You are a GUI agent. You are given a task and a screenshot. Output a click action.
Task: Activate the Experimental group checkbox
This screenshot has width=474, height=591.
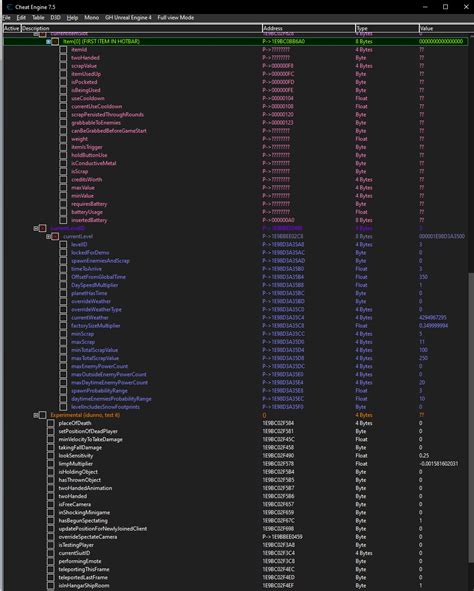tap(43, 415)
